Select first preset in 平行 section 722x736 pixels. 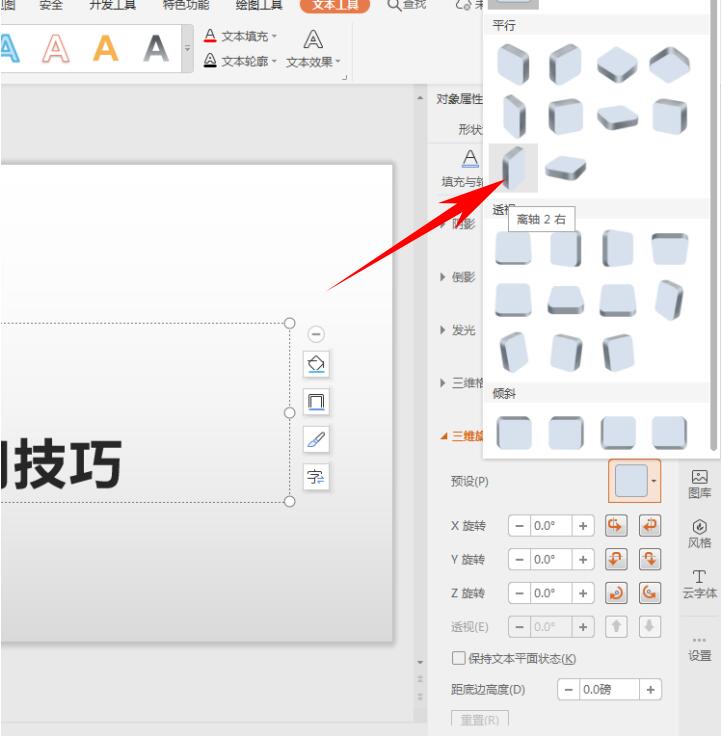tap(513, 64)
